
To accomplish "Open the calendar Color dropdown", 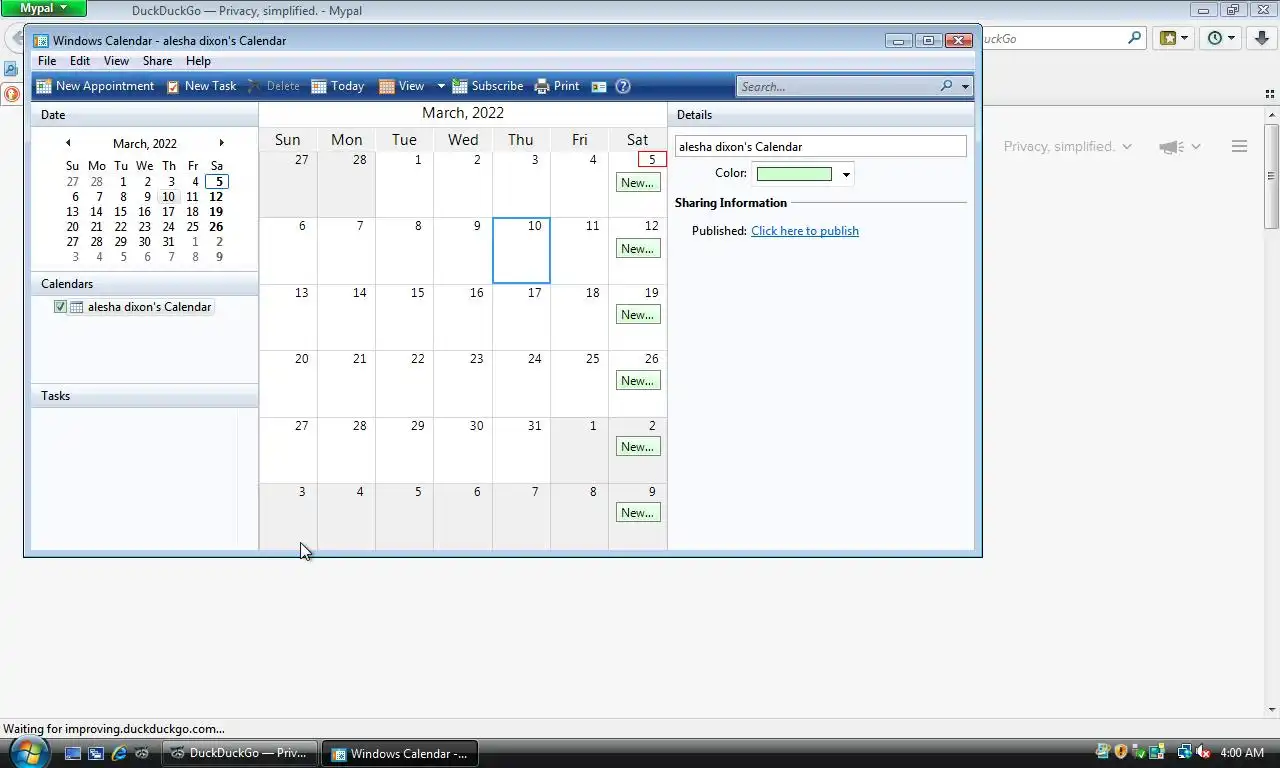I will coord(845,174).
